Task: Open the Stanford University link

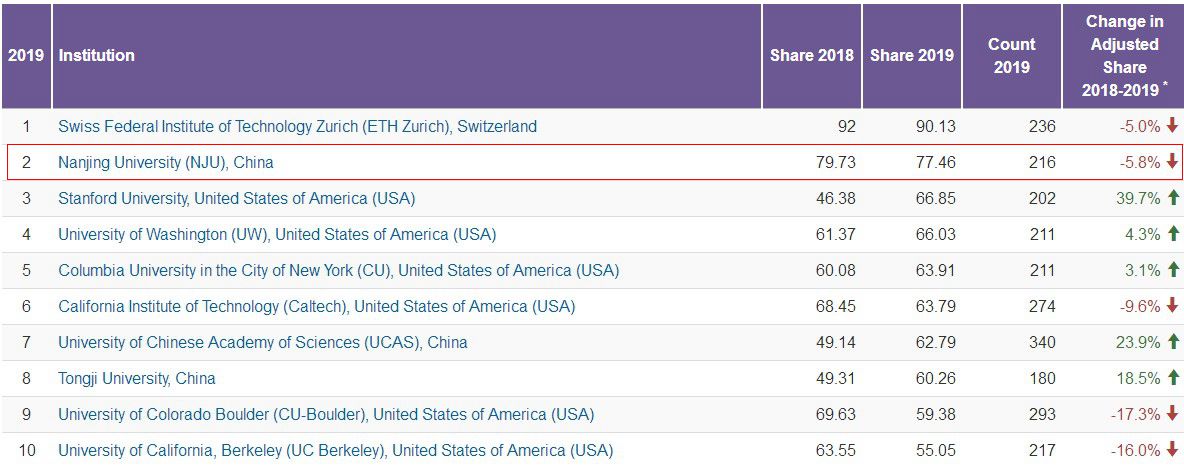Action: pos(236,198)
